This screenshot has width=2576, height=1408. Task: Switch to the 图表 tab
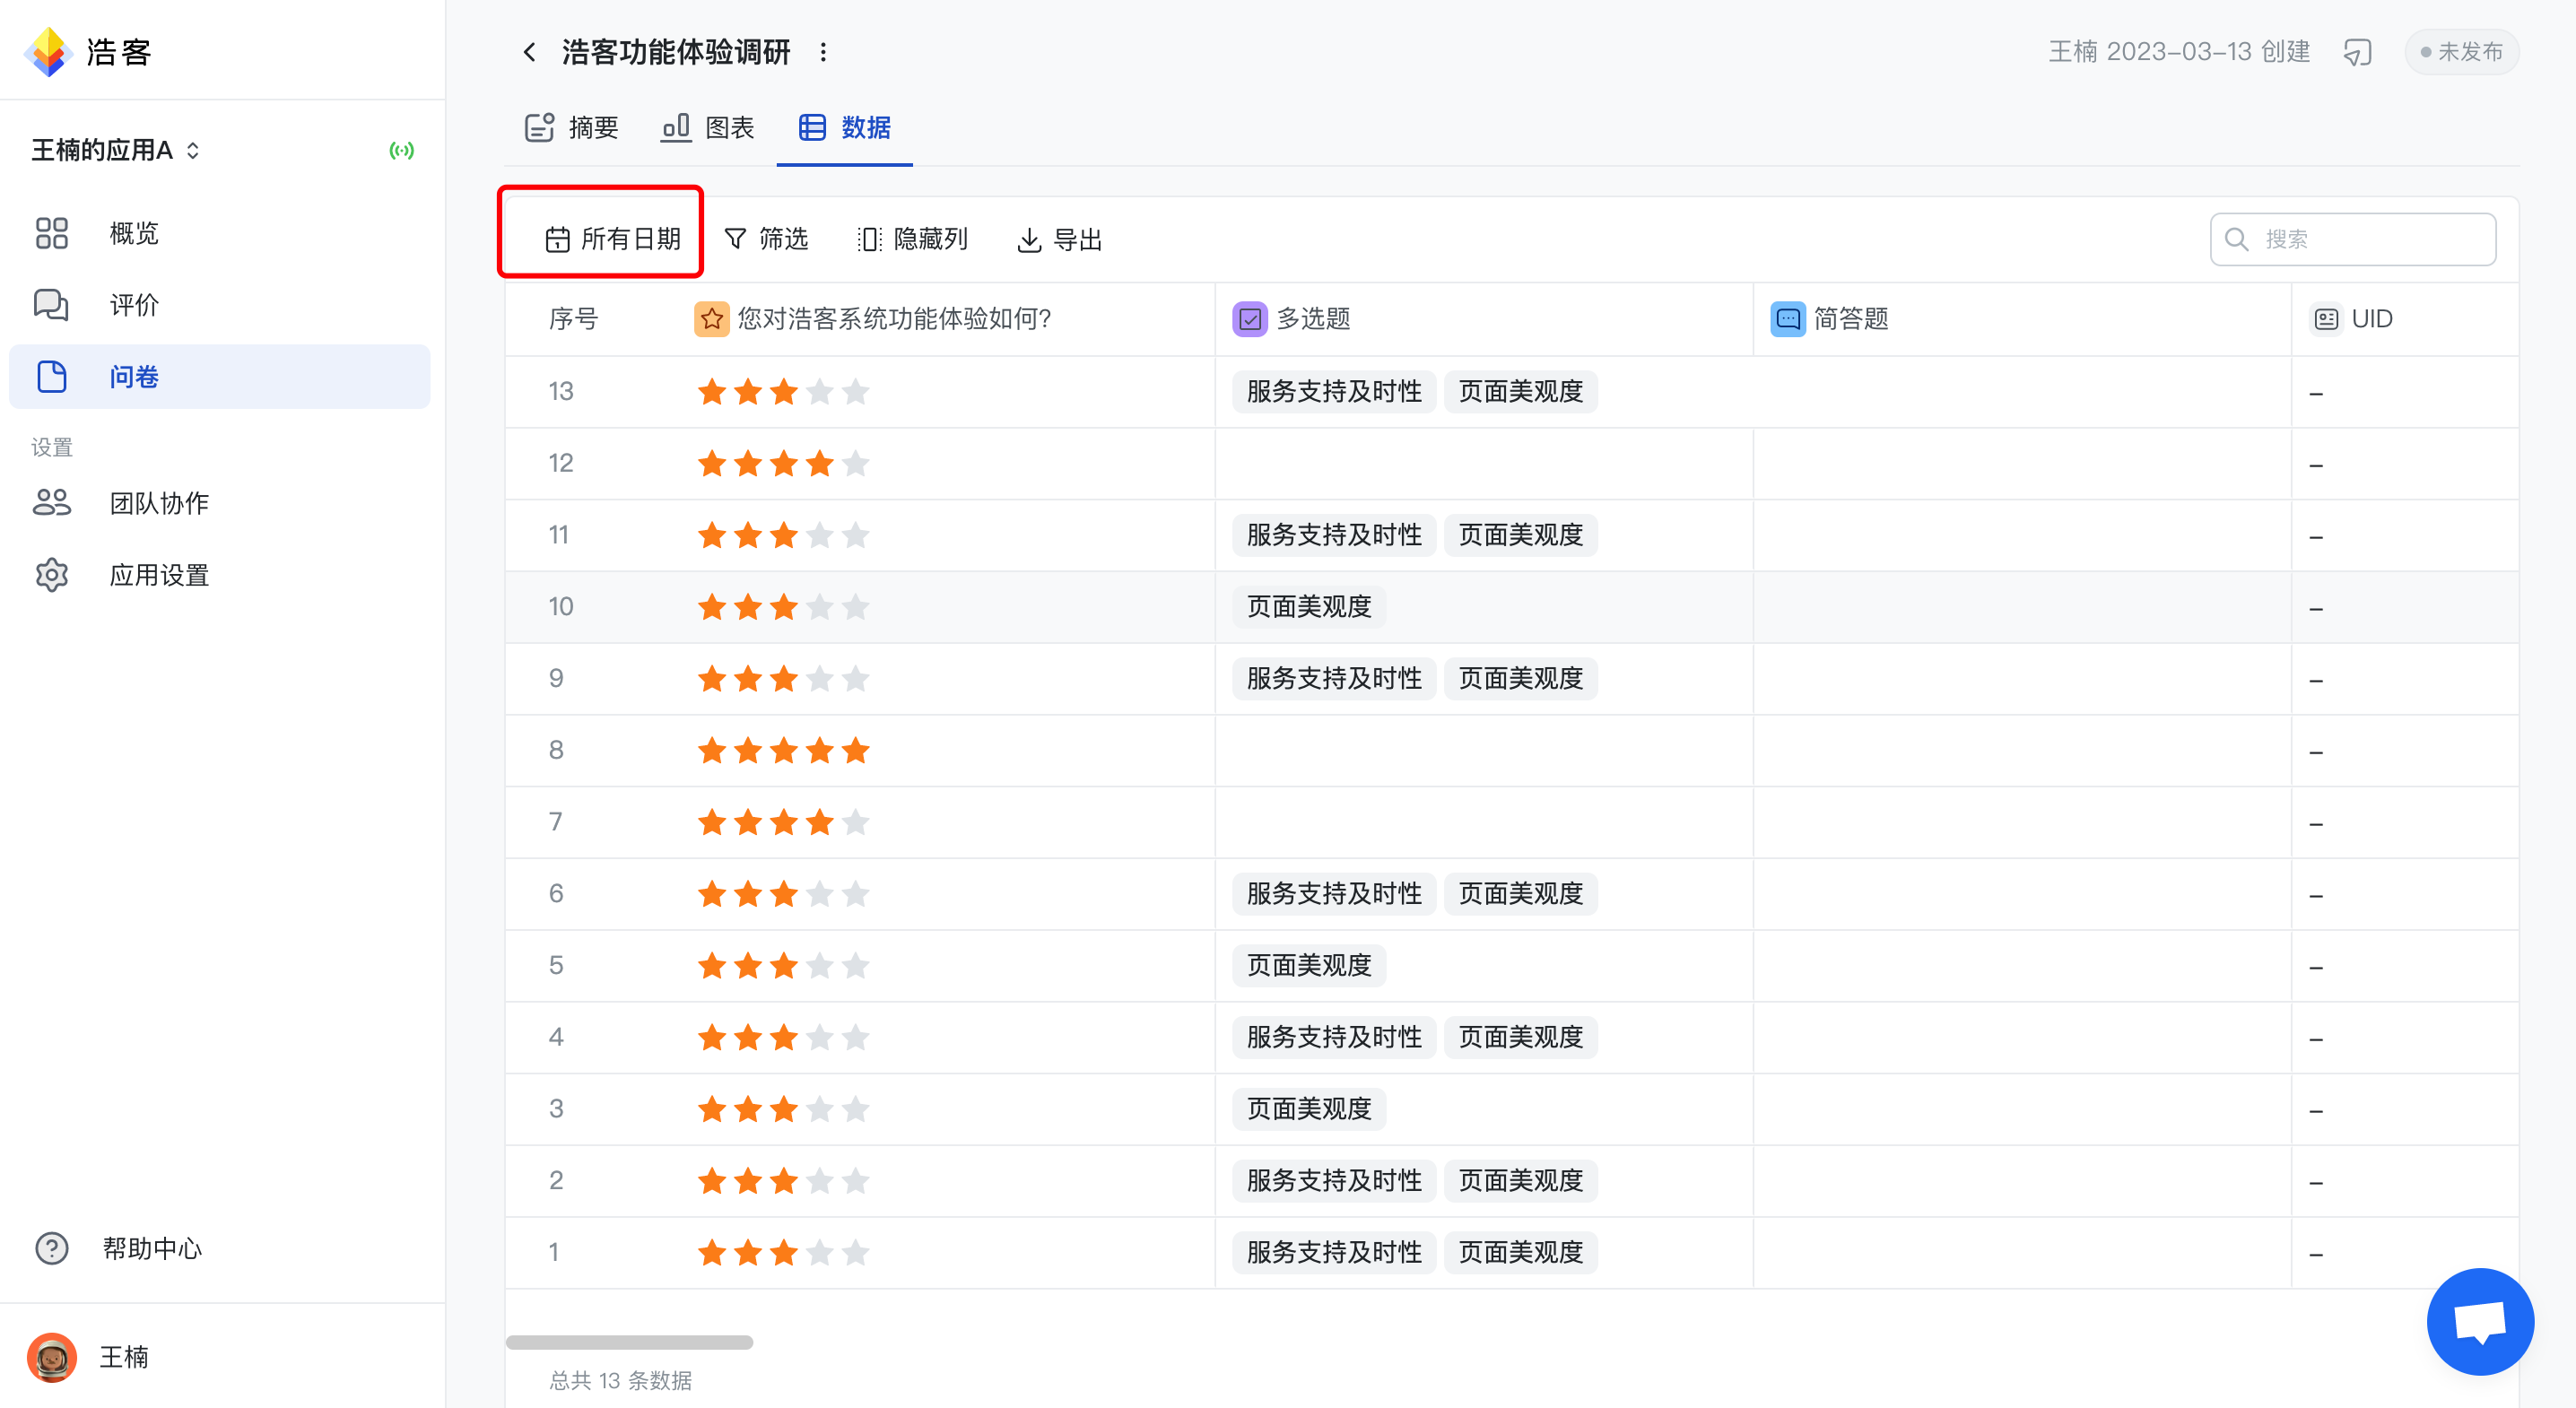707,128
